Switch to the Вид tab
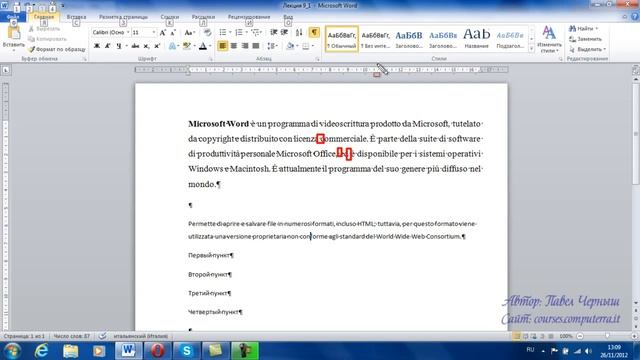 288,17
